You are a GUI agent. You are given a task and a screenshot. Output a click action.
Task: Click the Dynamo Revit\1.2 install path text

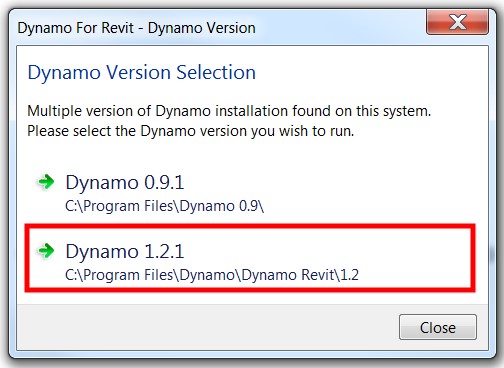212,275
